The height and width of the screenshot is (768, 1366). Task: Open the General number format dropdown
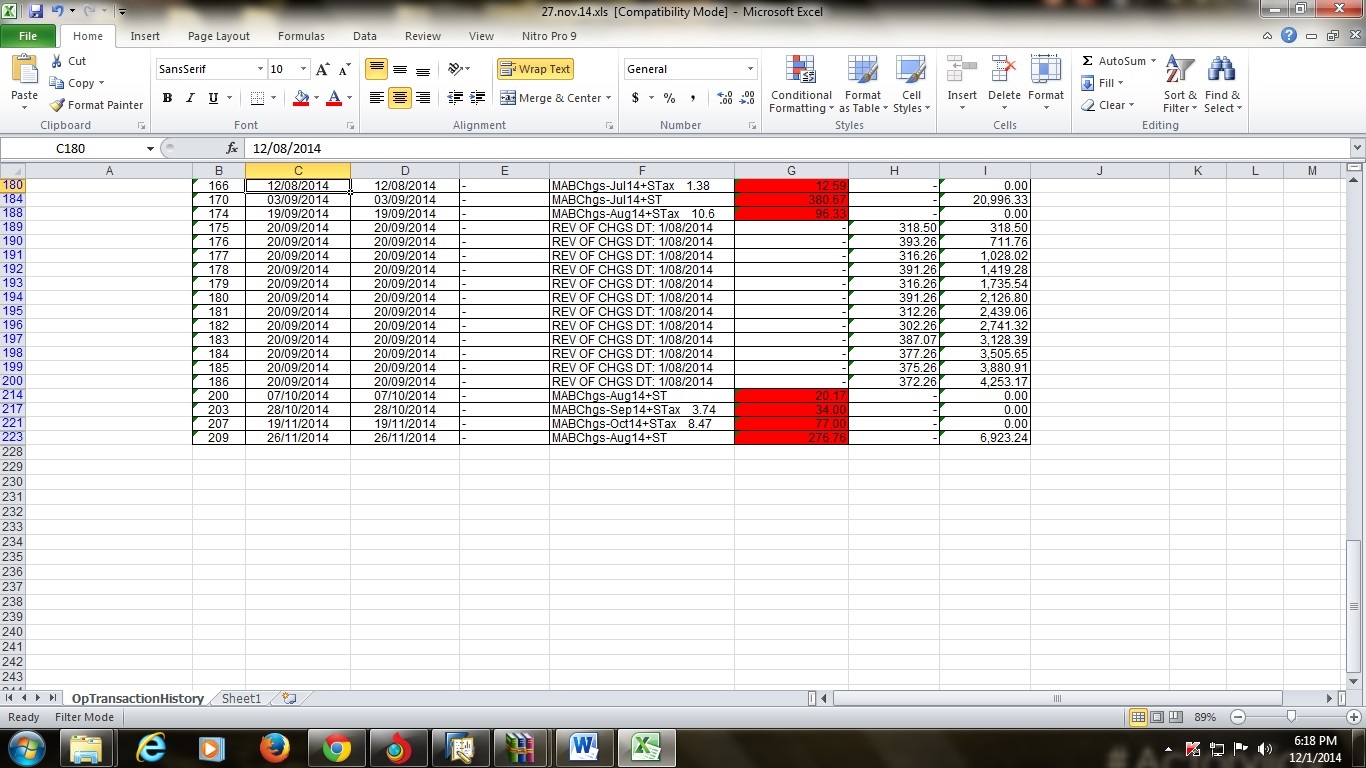click(750, 69)
